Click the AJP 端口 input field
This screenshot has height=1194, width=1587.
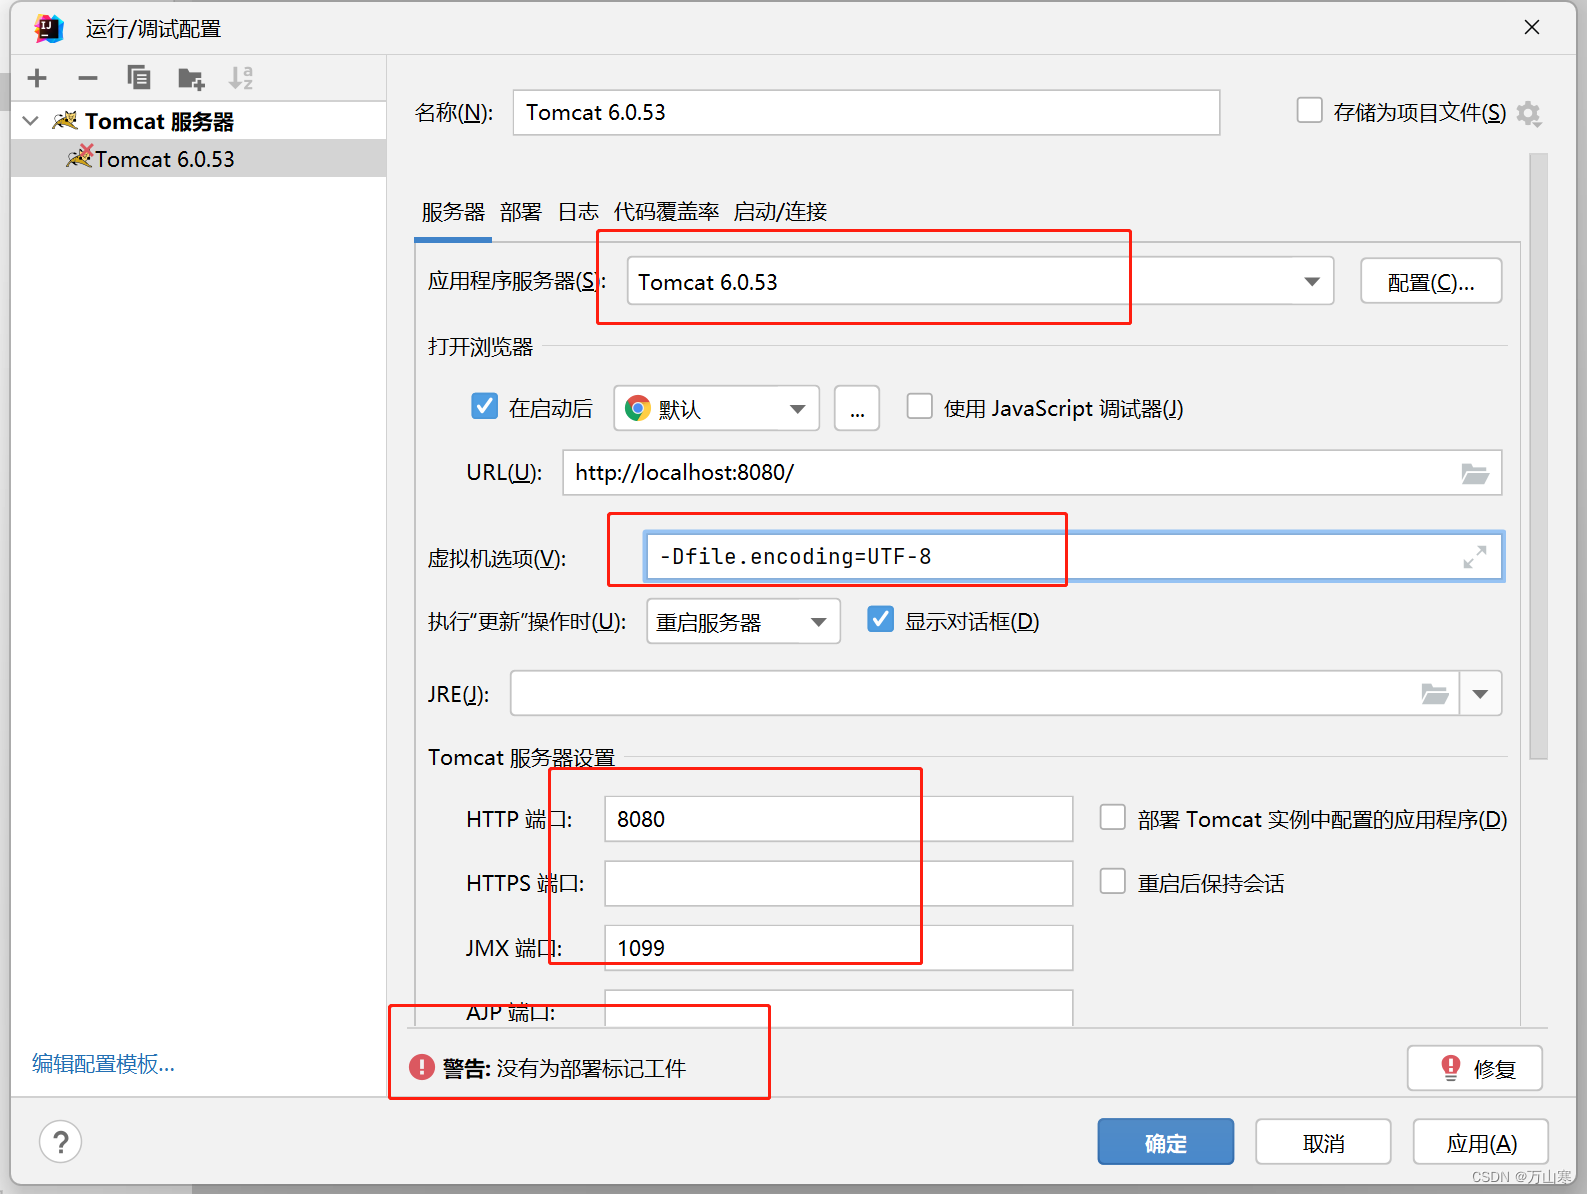tap(839, 1008)
